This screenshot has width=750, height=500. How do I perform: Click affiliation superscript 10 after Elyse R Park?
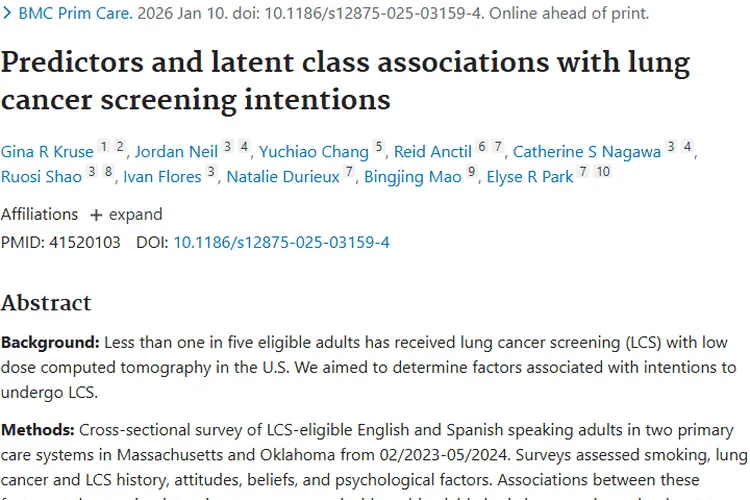(x=602, y=172)
